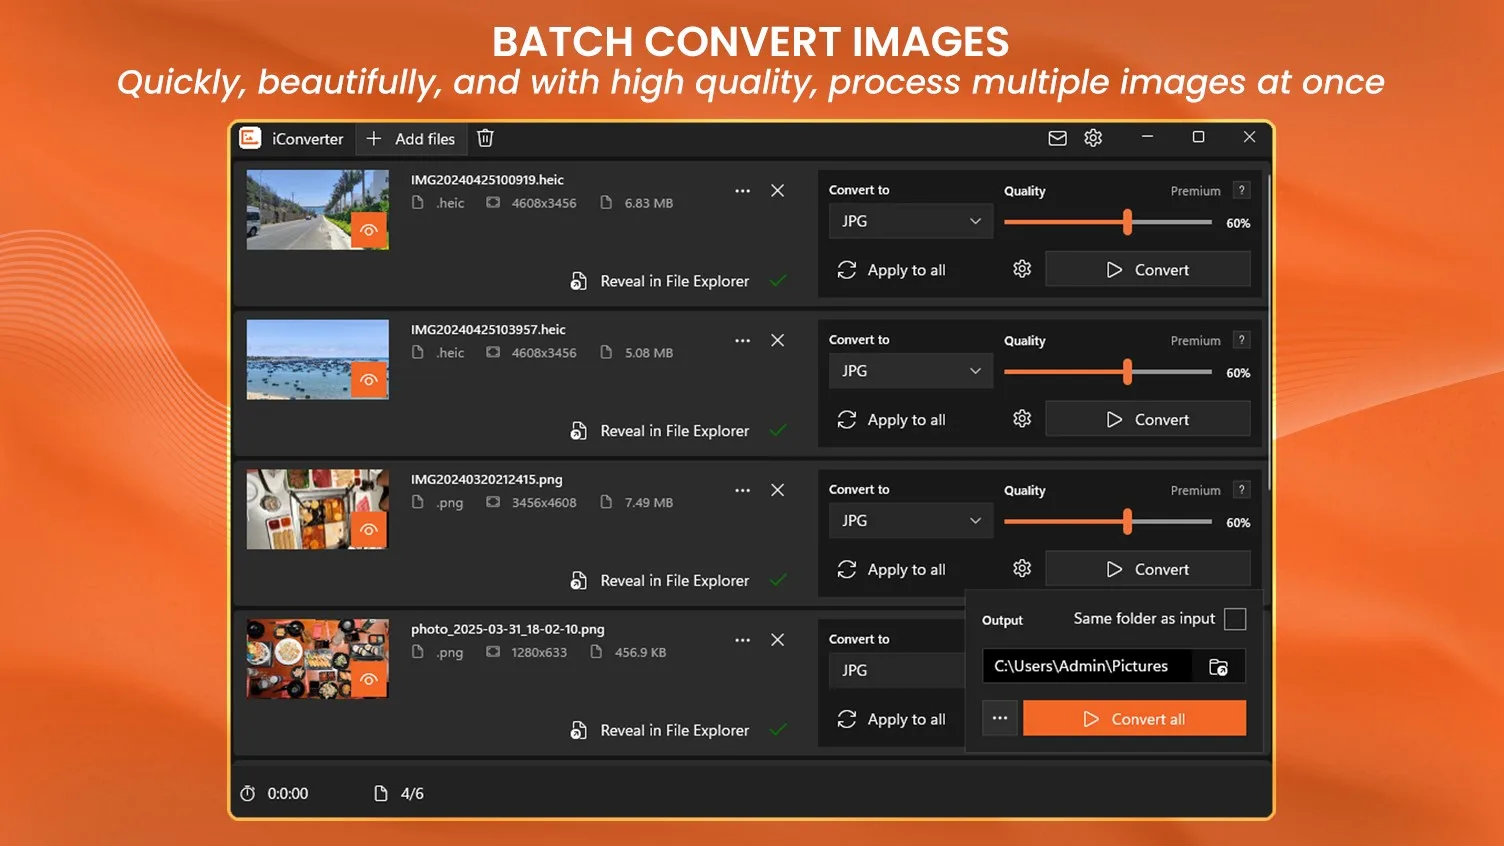The image size is (1504, 846).
Task: Expand Convert to dropdown for IMG20240320212415.png
Action: click(x=911, y=521)
